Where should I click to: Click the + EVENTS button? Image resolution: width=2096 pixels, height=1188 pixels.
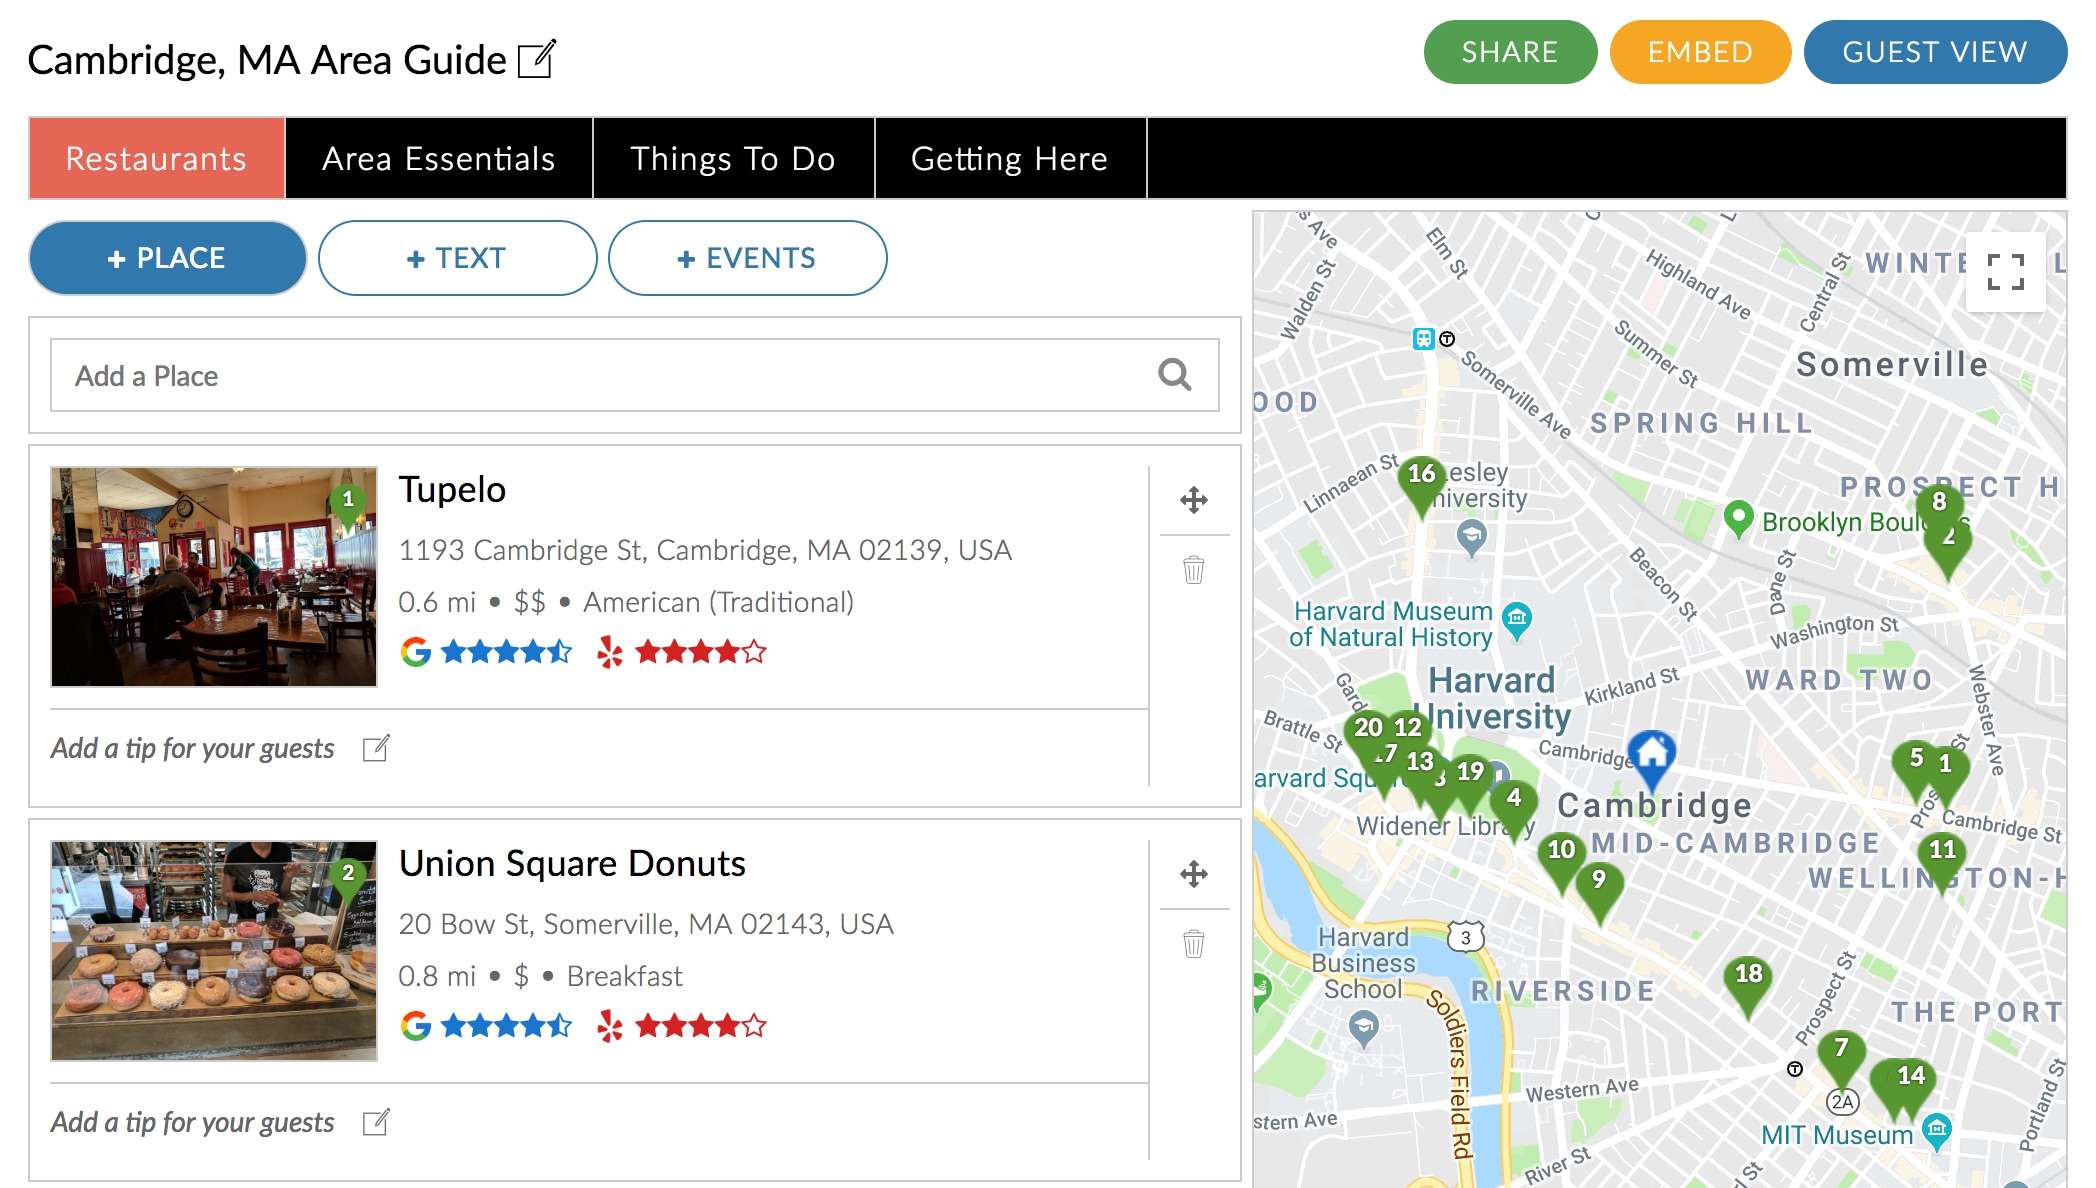[x=747, y=258]
